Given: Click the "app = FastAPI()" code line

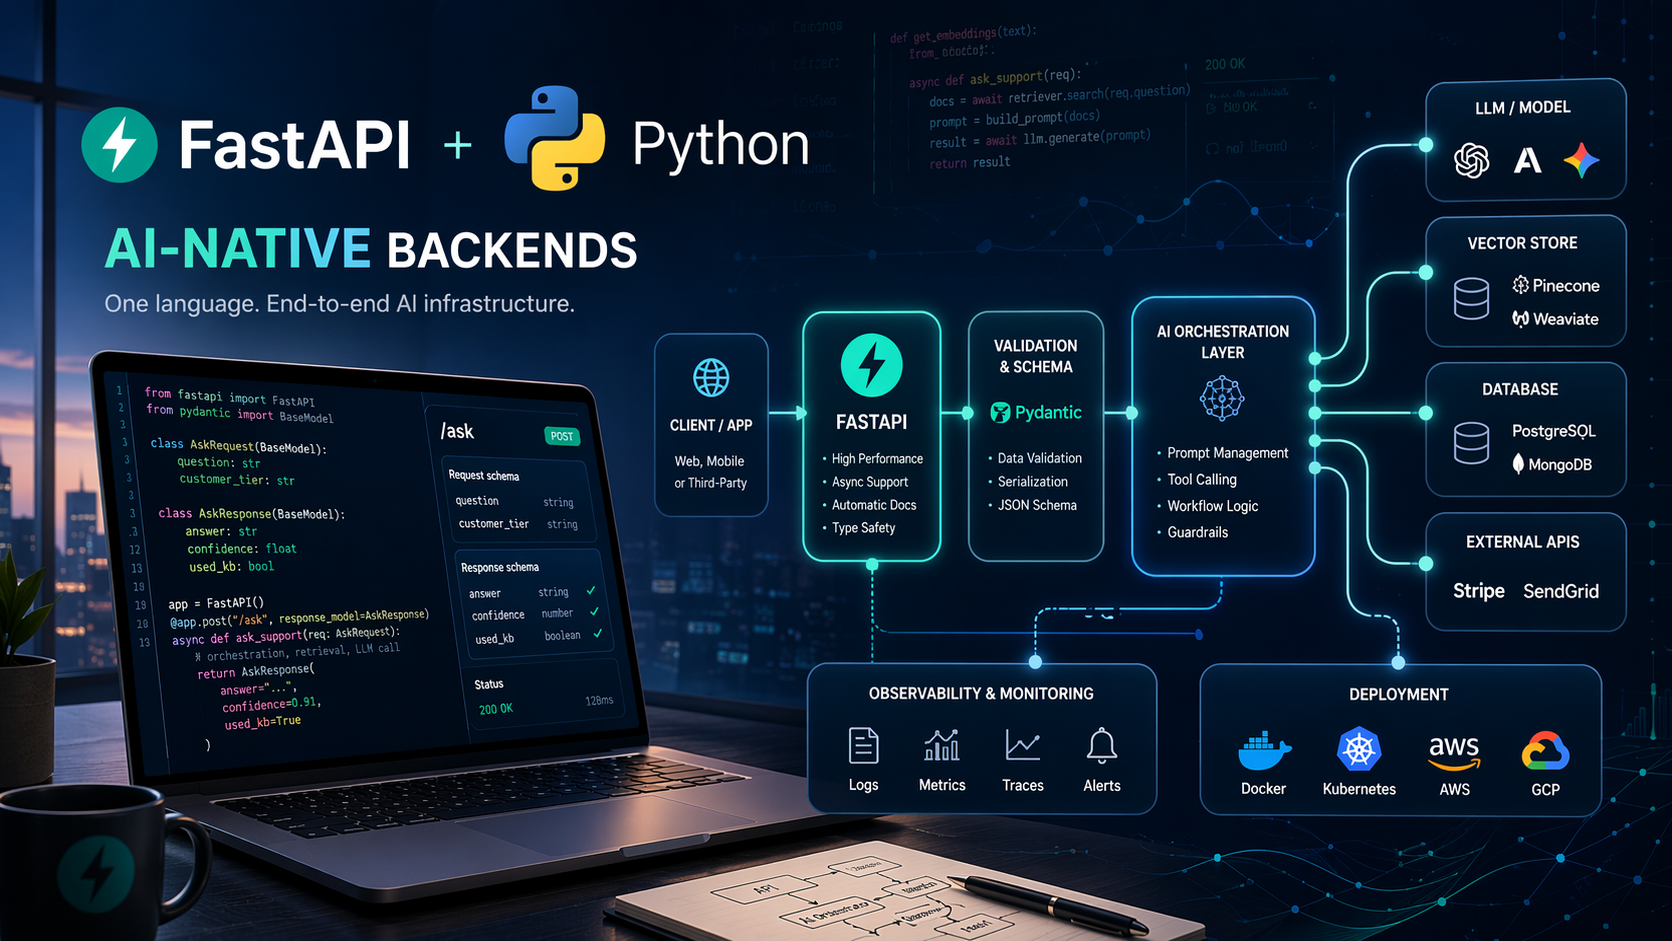Looking at the screenshot, I should 216,603.
